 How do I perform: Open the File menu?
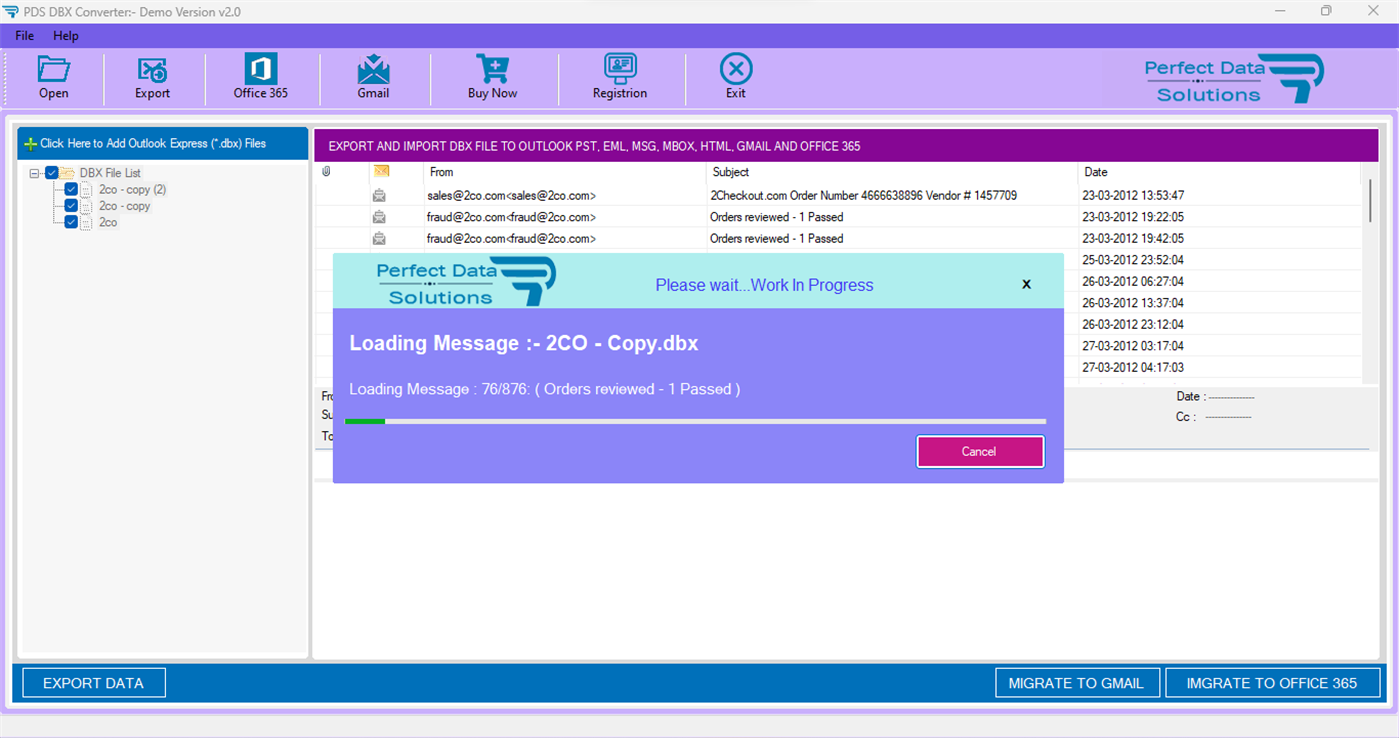23,35
